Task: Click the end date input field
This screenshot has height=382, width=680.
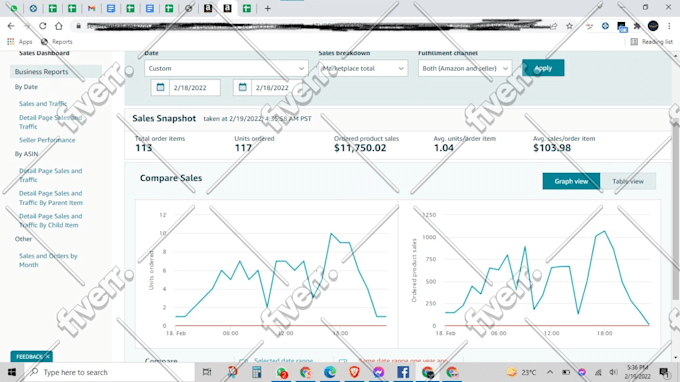Action: pyautogui.click(x=276, y=88)
